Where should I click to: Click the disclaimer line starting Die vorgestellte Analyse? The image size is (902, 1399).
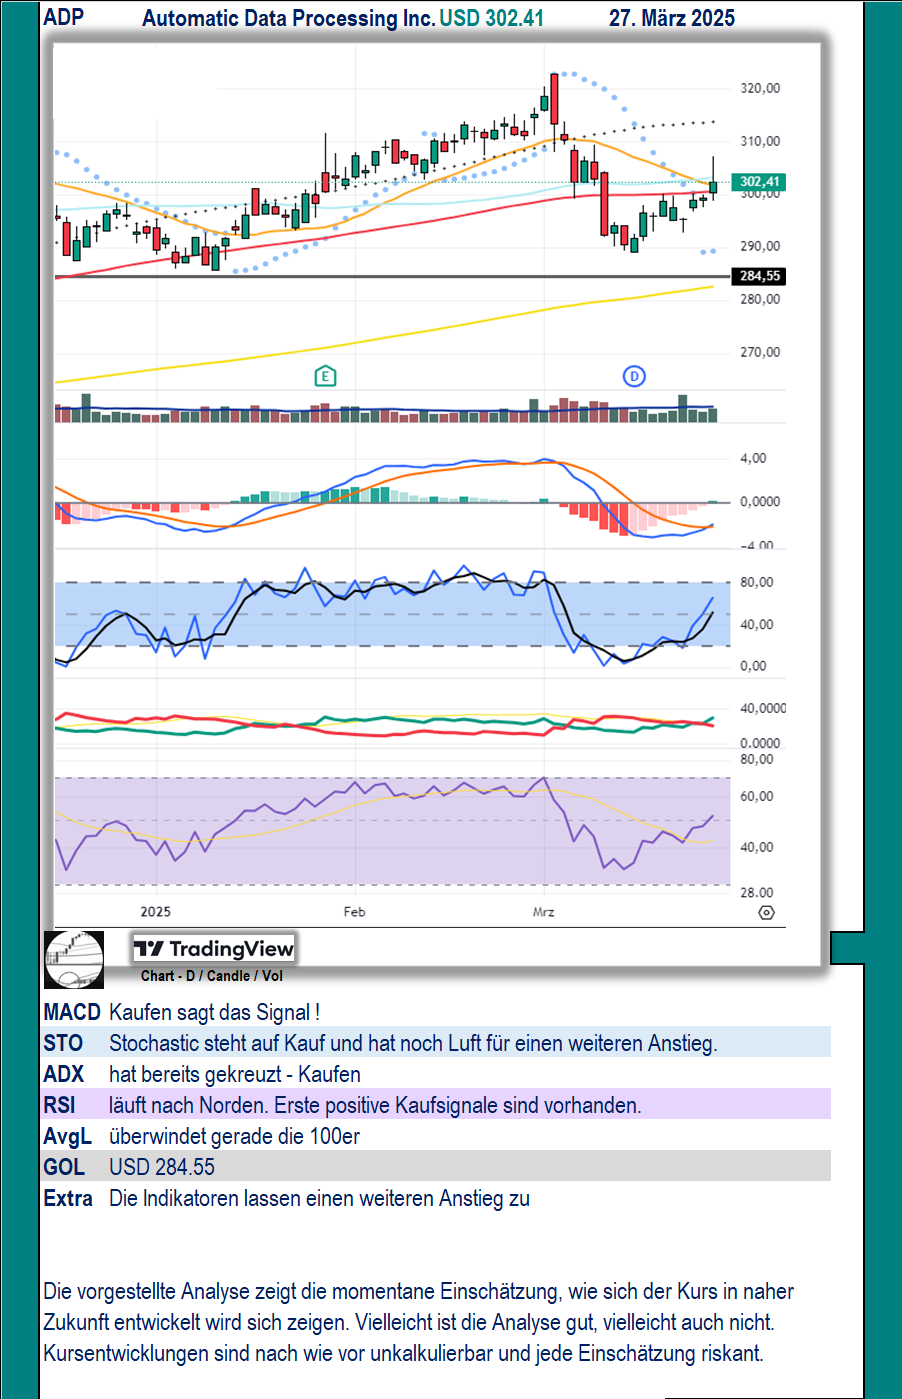pos(419,1291)
